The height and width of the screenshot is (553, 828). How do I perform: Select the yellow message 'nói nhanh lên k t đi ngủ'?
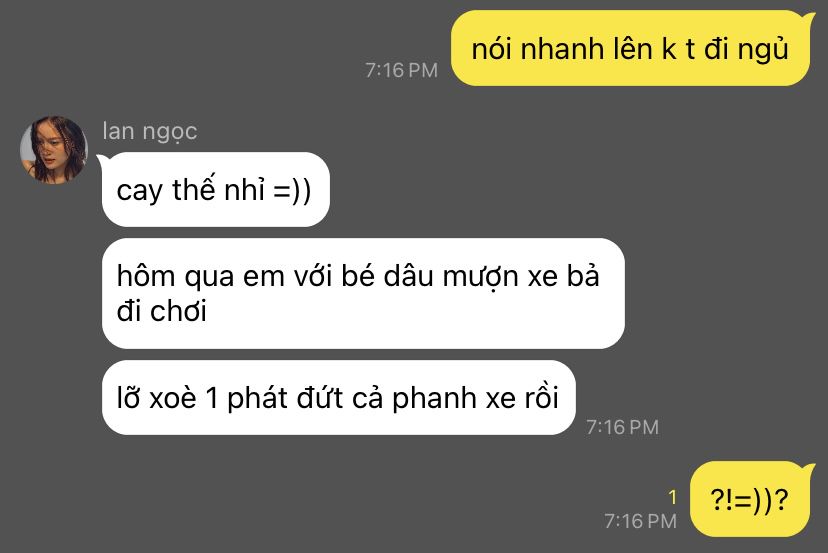631,49
